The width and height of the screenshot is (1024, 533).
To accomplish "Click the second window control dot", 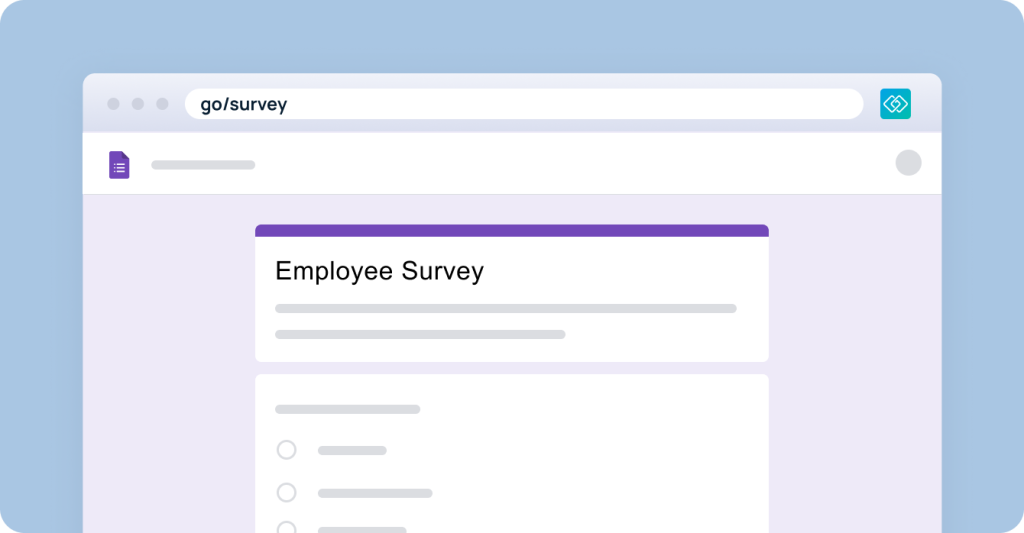I will point(138,104).
